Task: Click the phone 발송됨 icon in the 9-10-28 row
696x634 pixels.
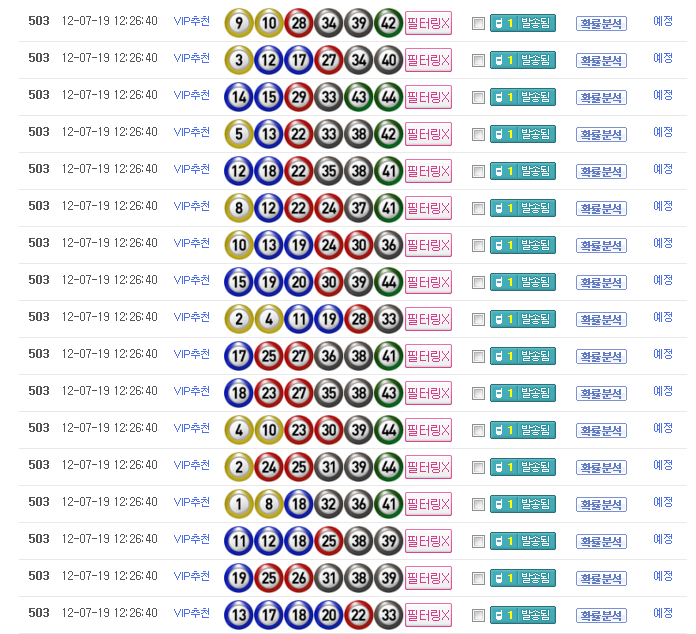Action: point(522,23)
